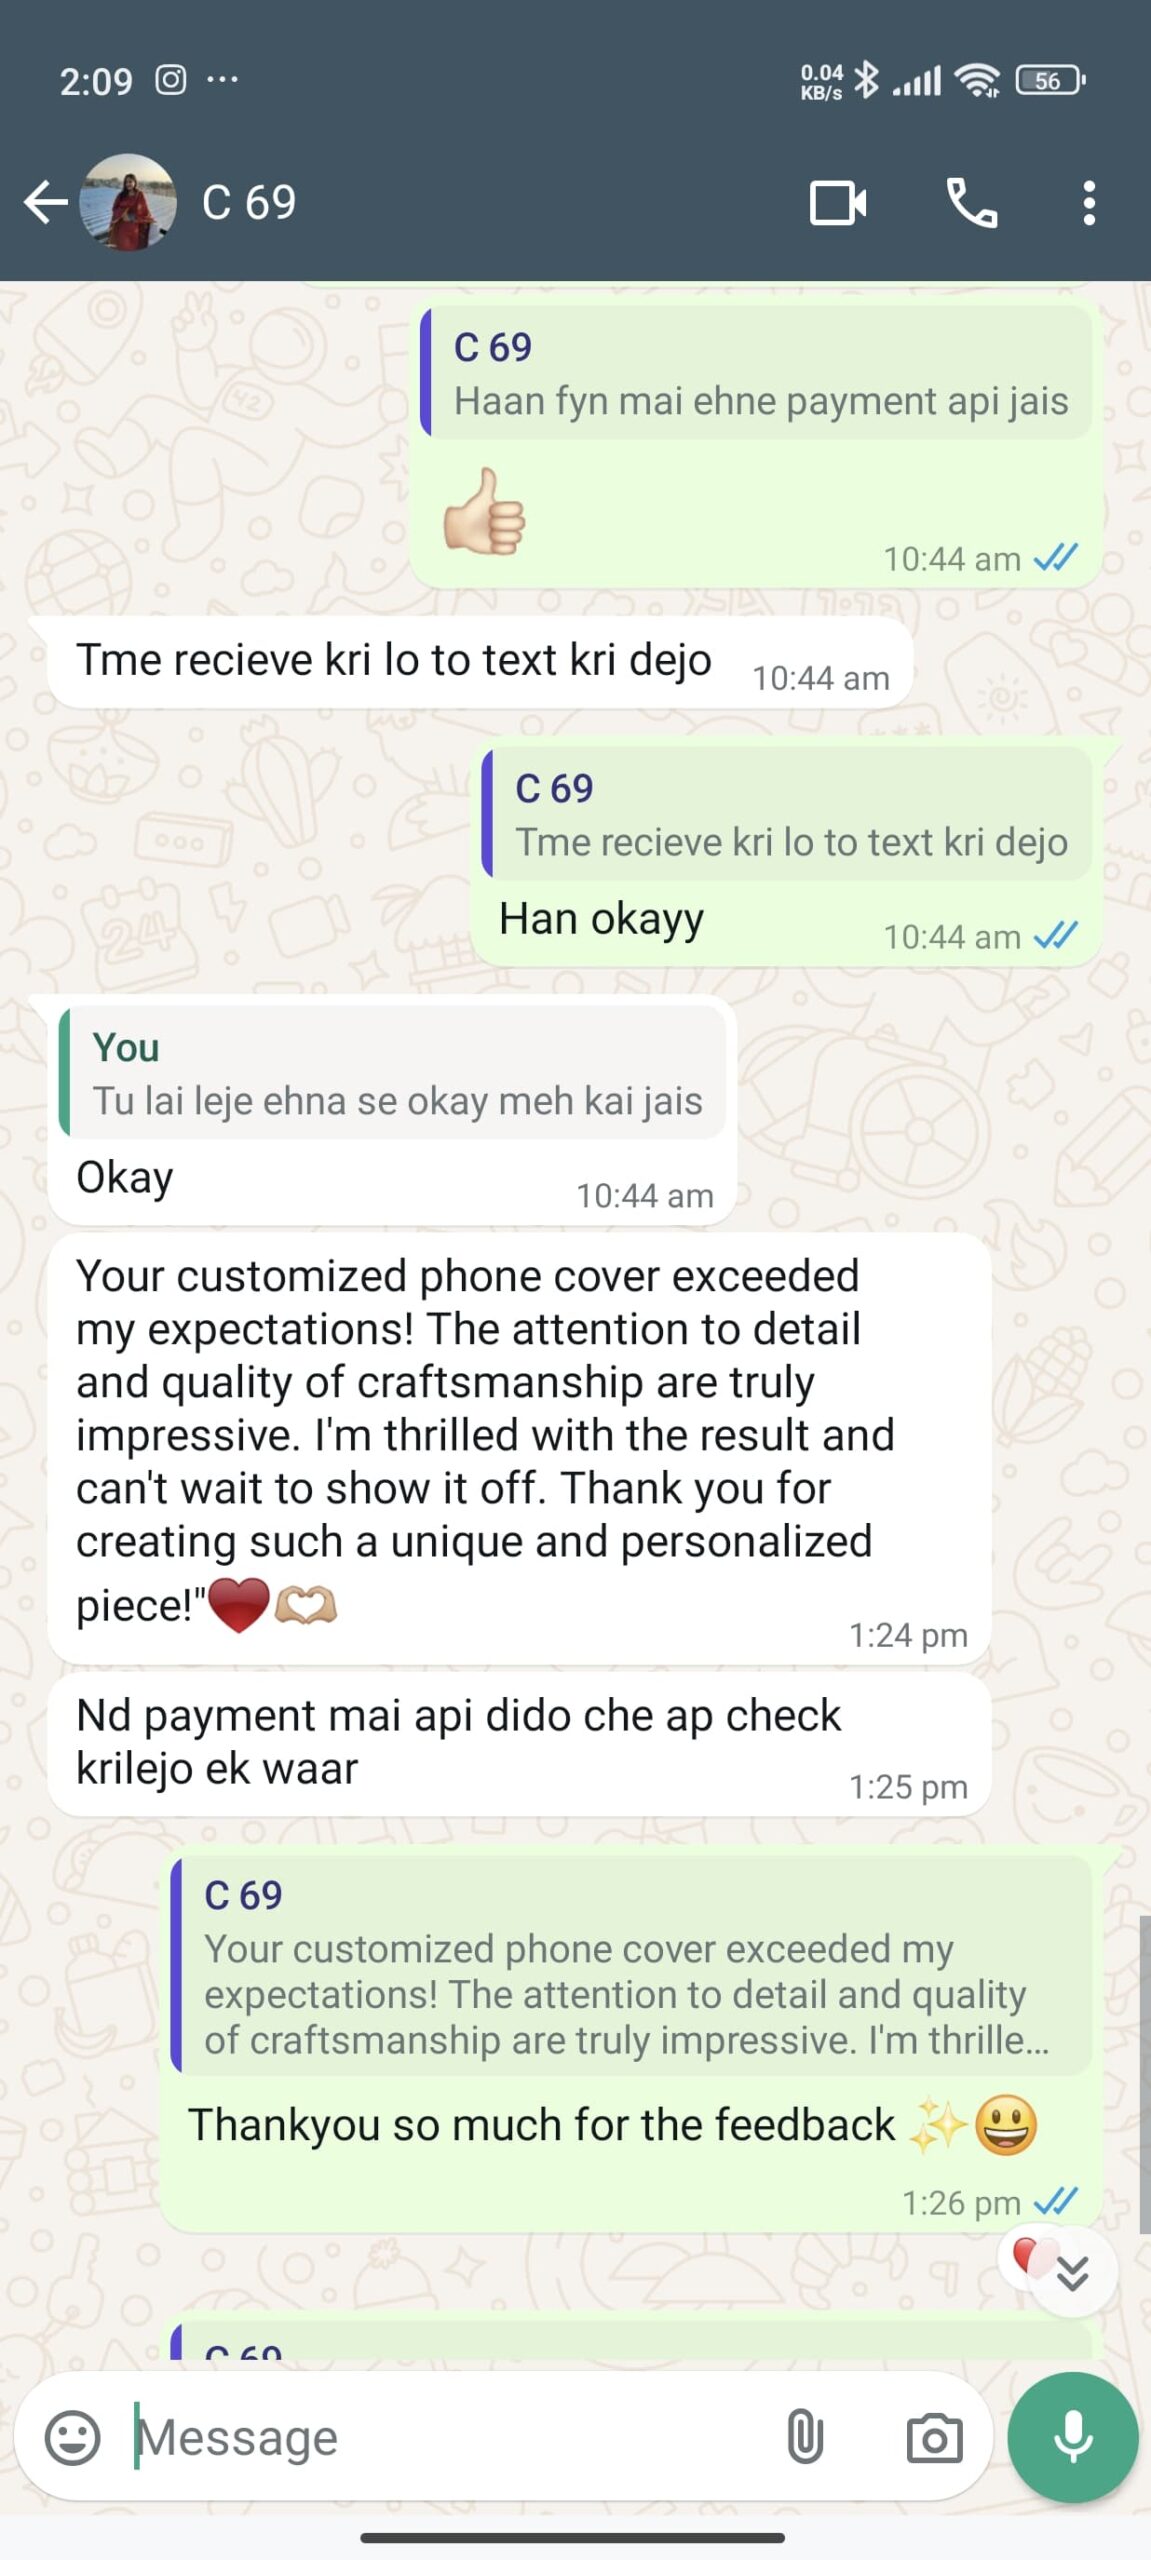Open C 69 profile picture
The height and width of the screenshot is (2560, 1151).
[x=128, y=202]
